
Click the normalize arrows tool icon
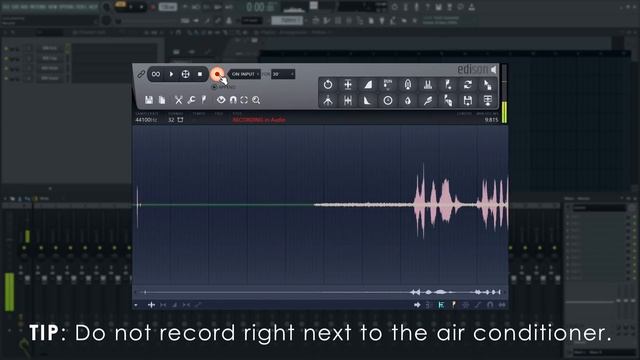348,84
